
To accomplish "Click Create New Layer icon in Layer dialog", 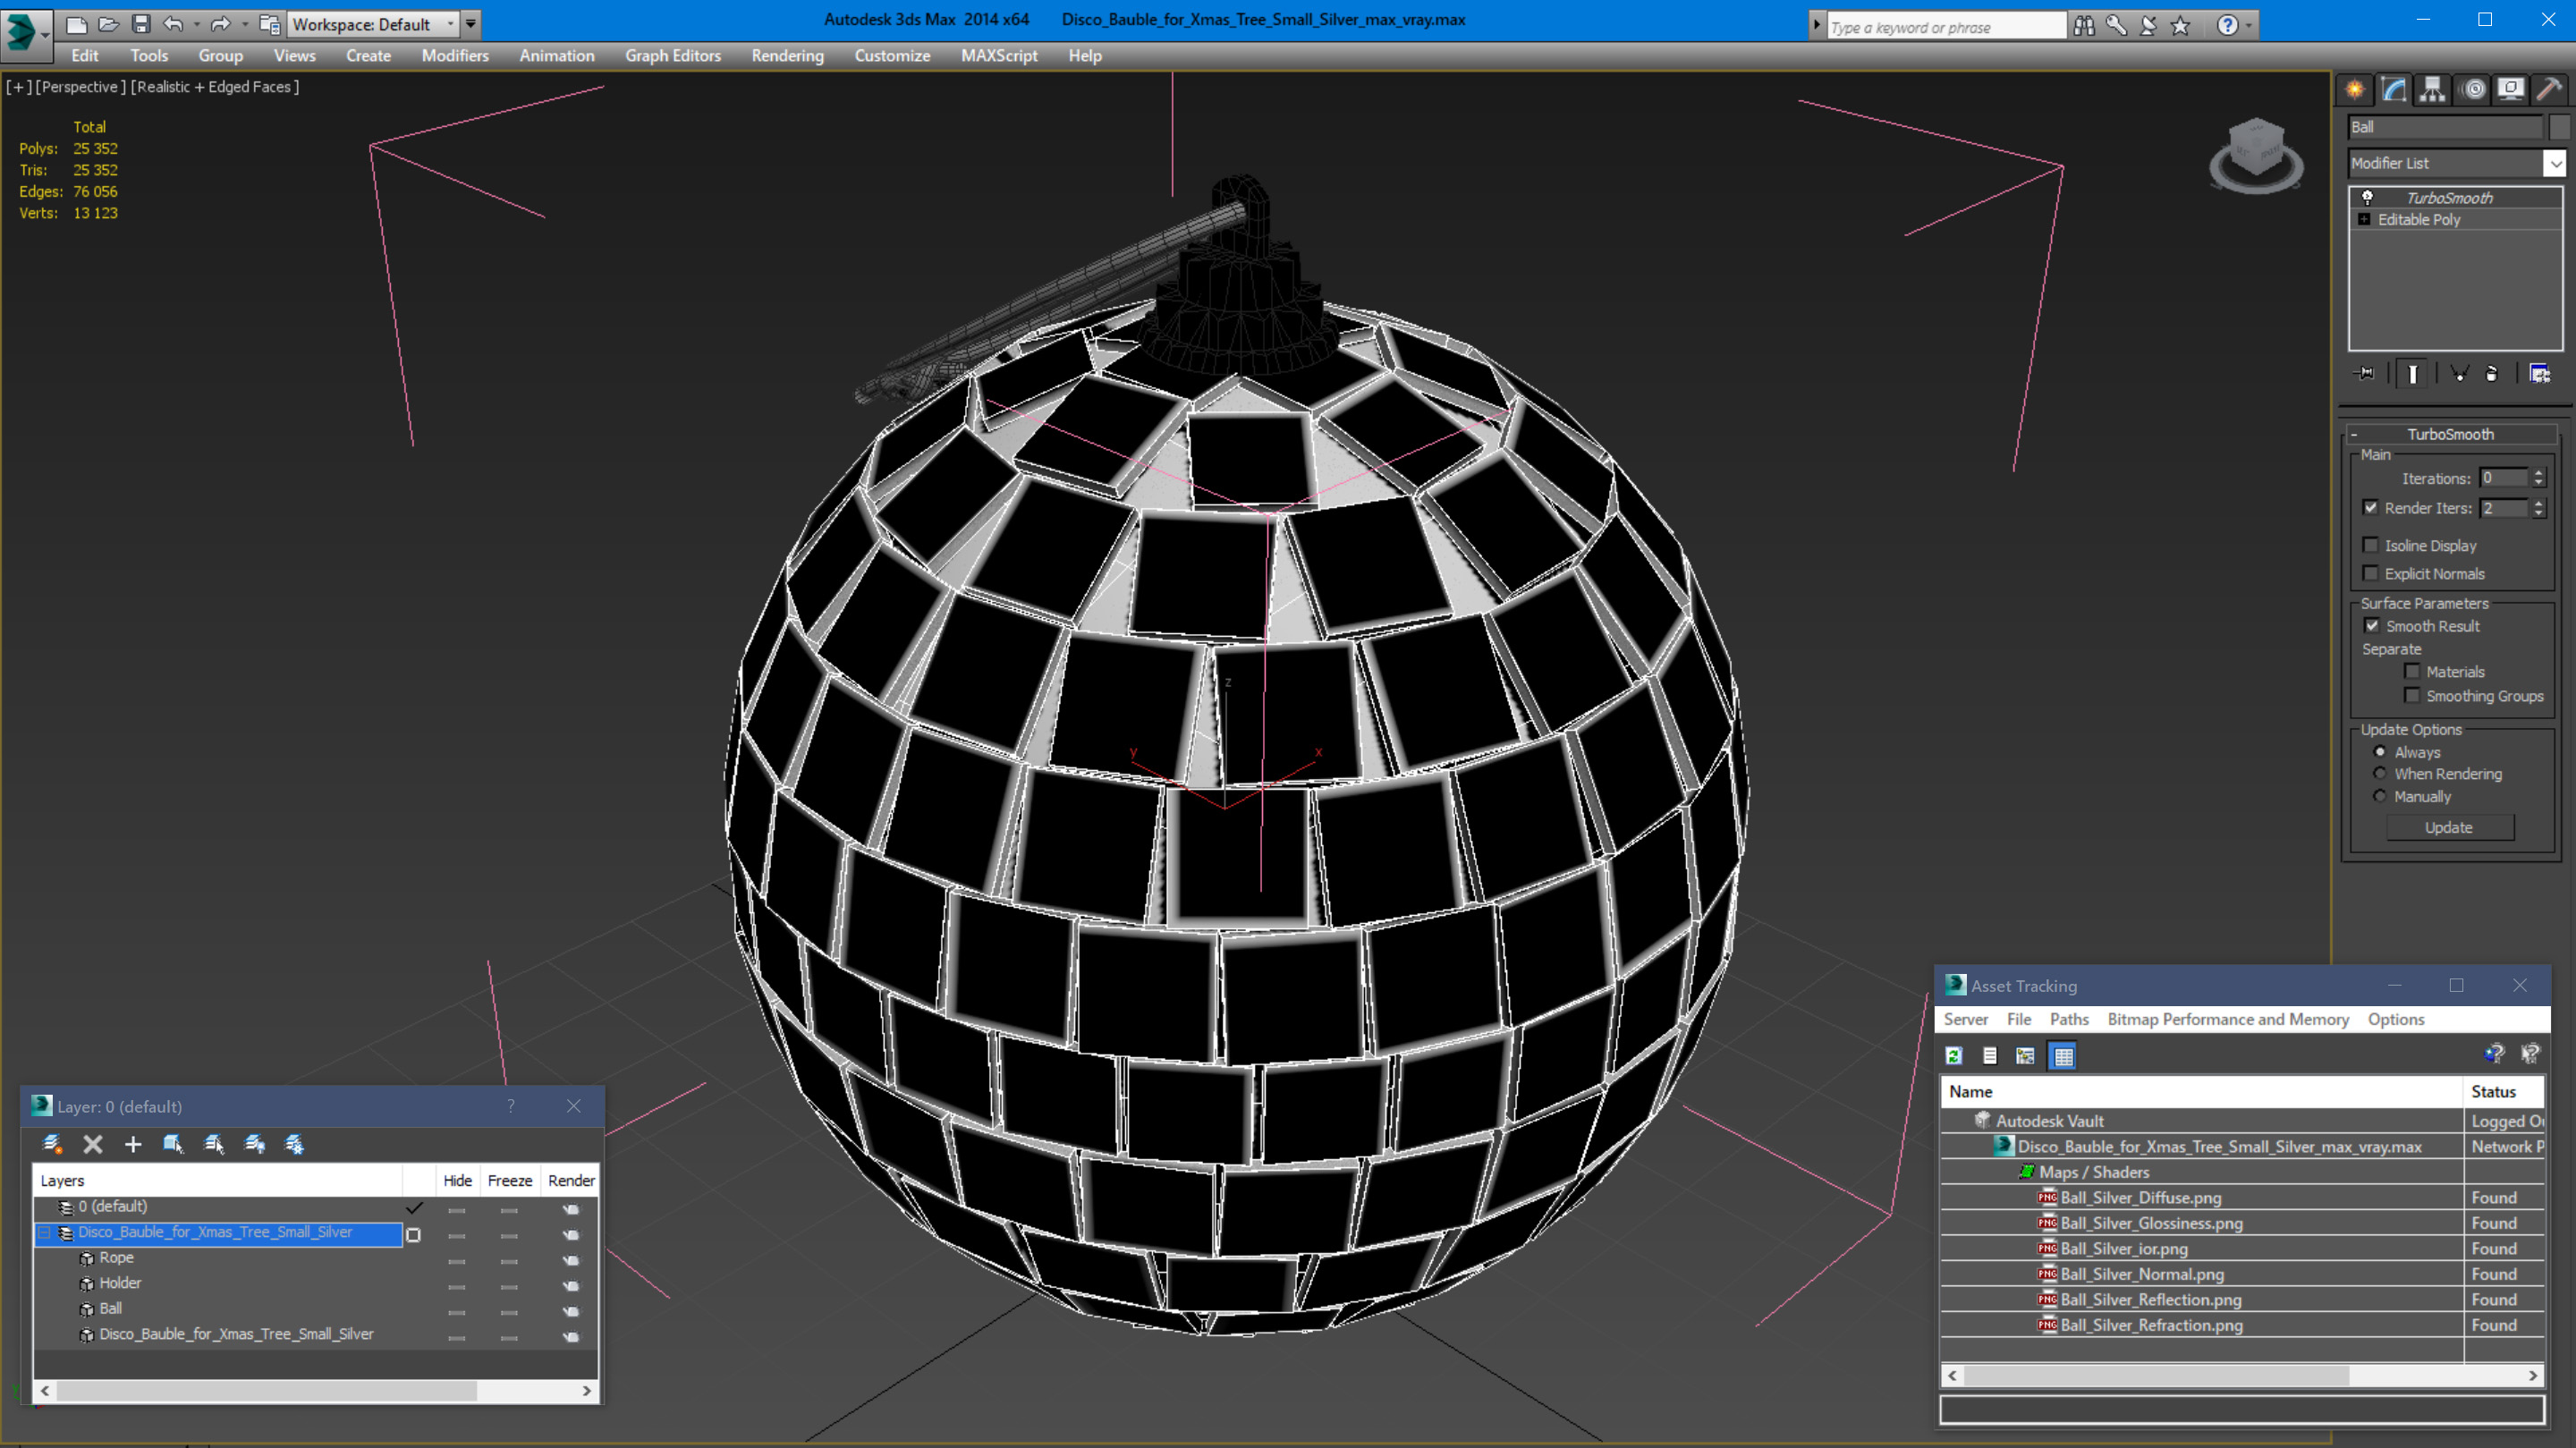I will click(52, 1144).
